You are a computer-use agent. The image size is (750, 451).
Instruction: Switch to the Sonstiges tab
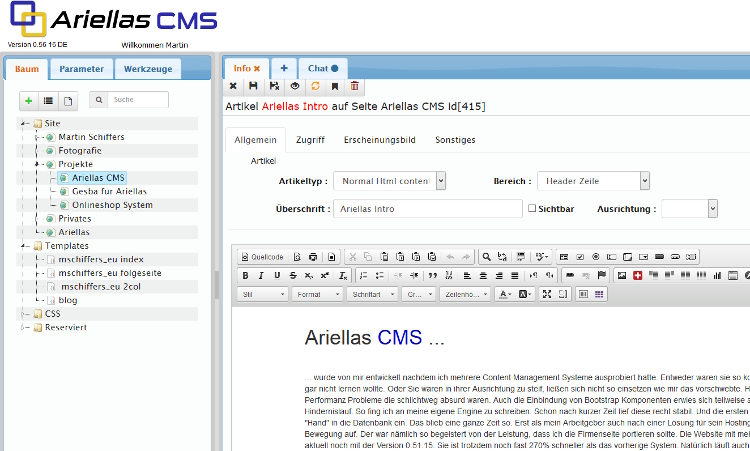tap(455, 140)
